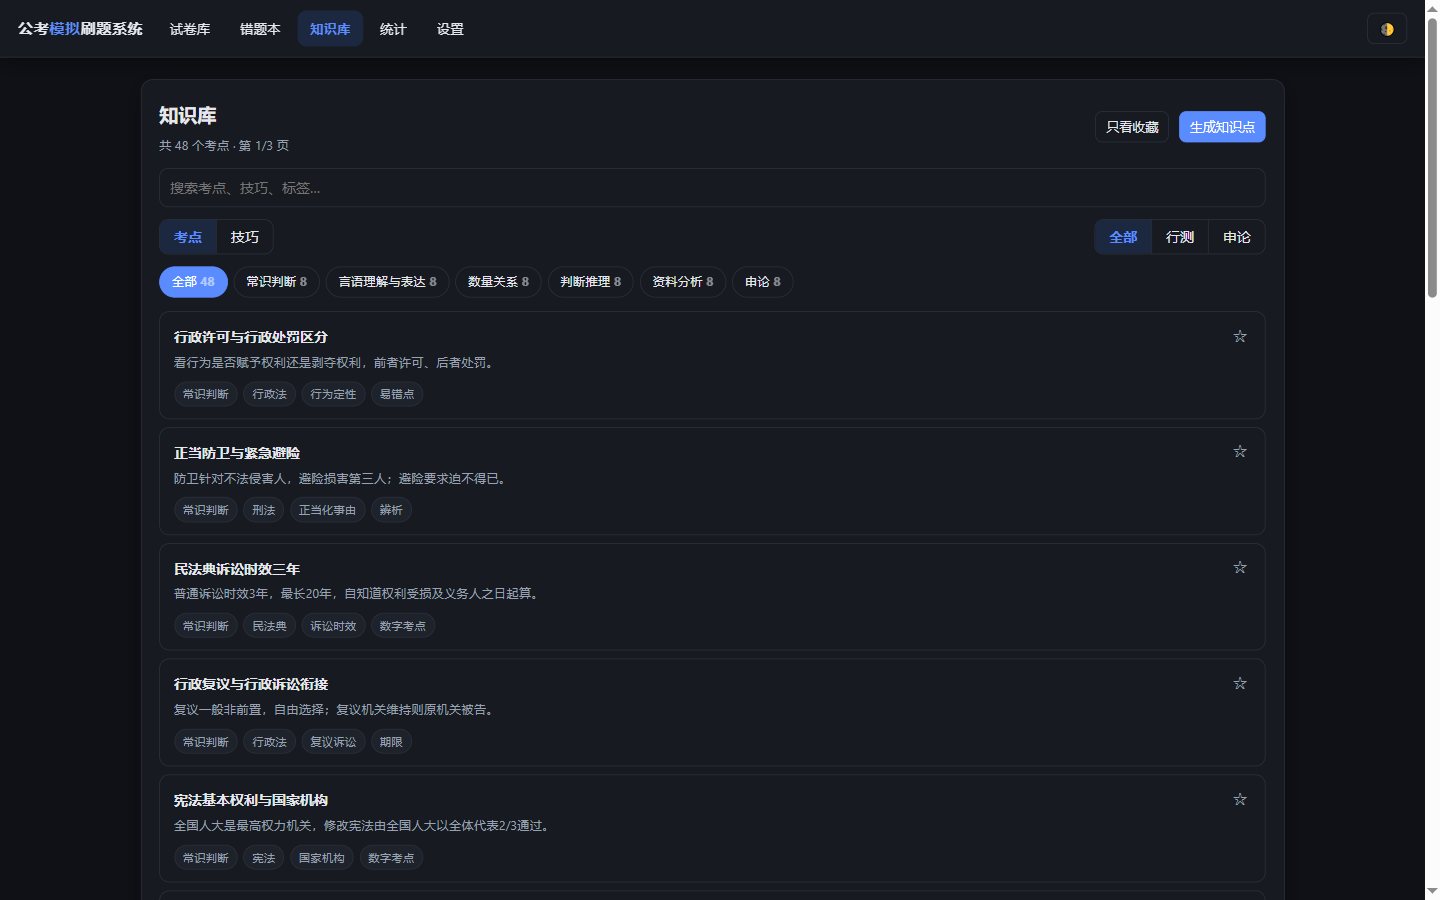Screen dimensions: 1440x900
Task: Click the page vertical scrollbar thumb
Action: pyautogui.click(x=1432, y=160)
